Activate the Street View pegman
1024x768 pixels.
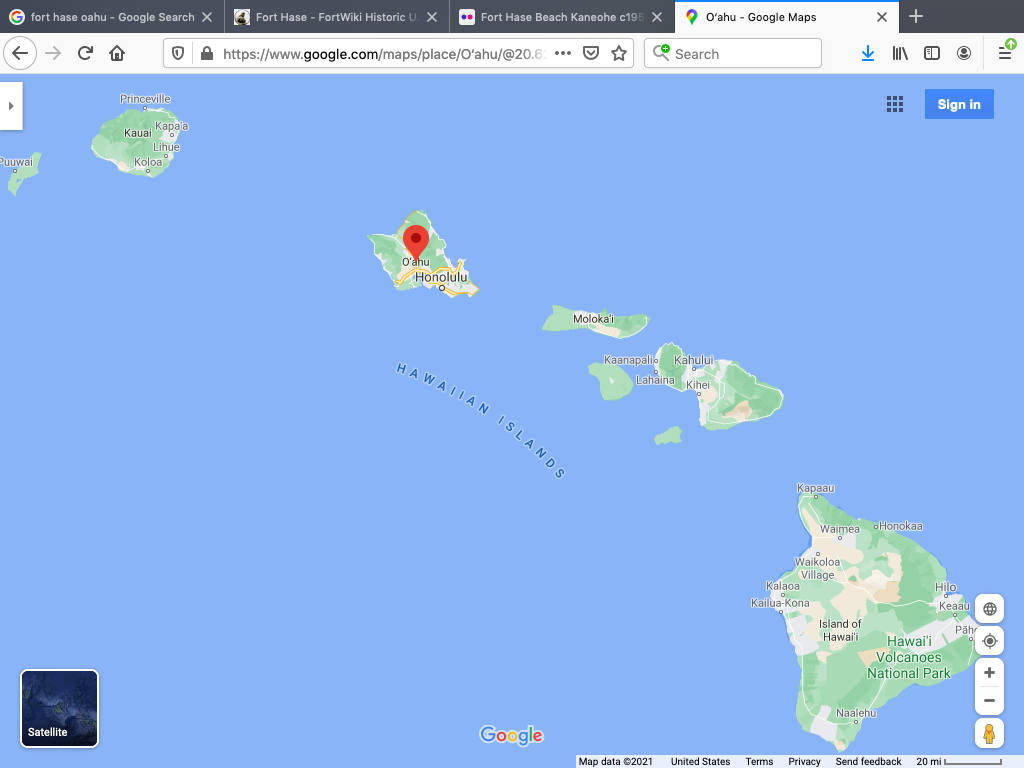(989, 733)
